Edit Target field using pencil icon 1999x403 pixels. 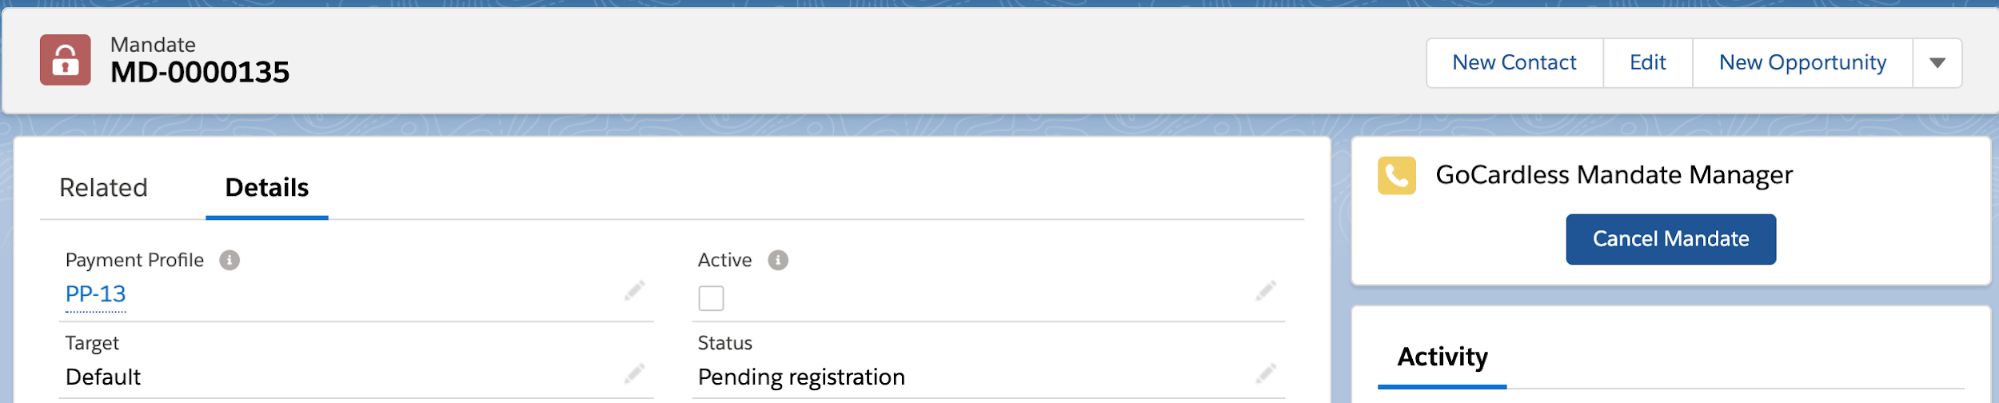point(635,374)
